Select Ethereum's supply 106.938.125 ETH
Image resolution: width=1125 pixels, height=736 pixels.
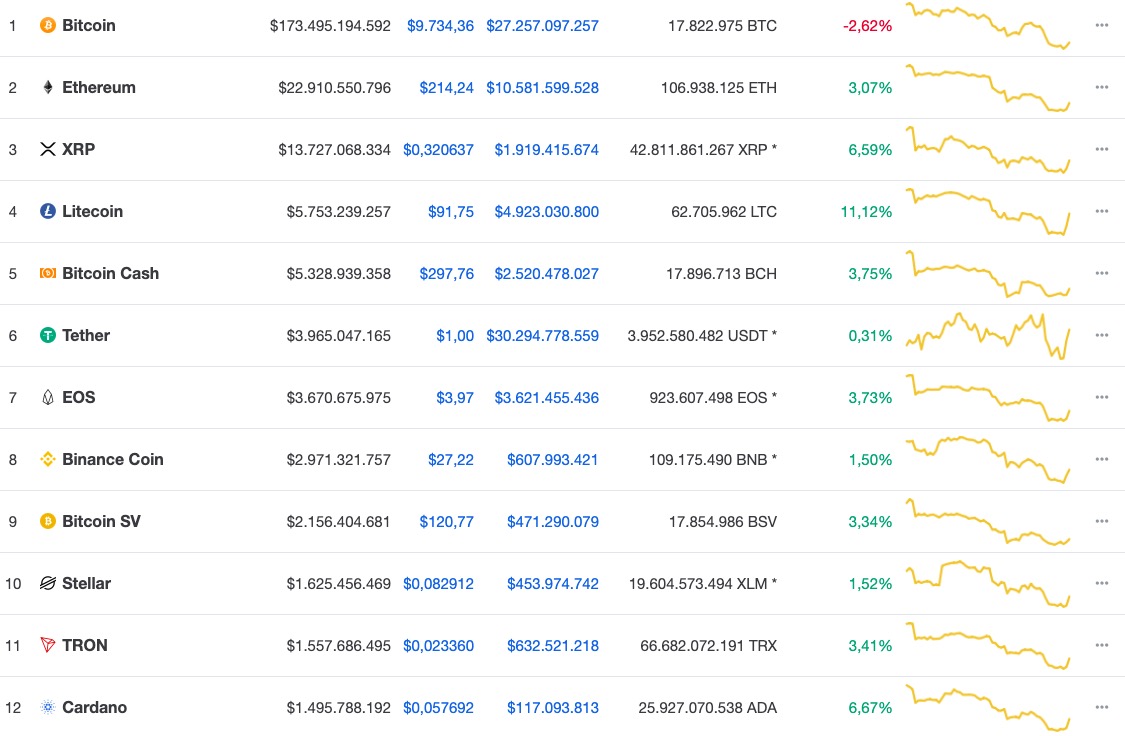(x=719, y=88)
